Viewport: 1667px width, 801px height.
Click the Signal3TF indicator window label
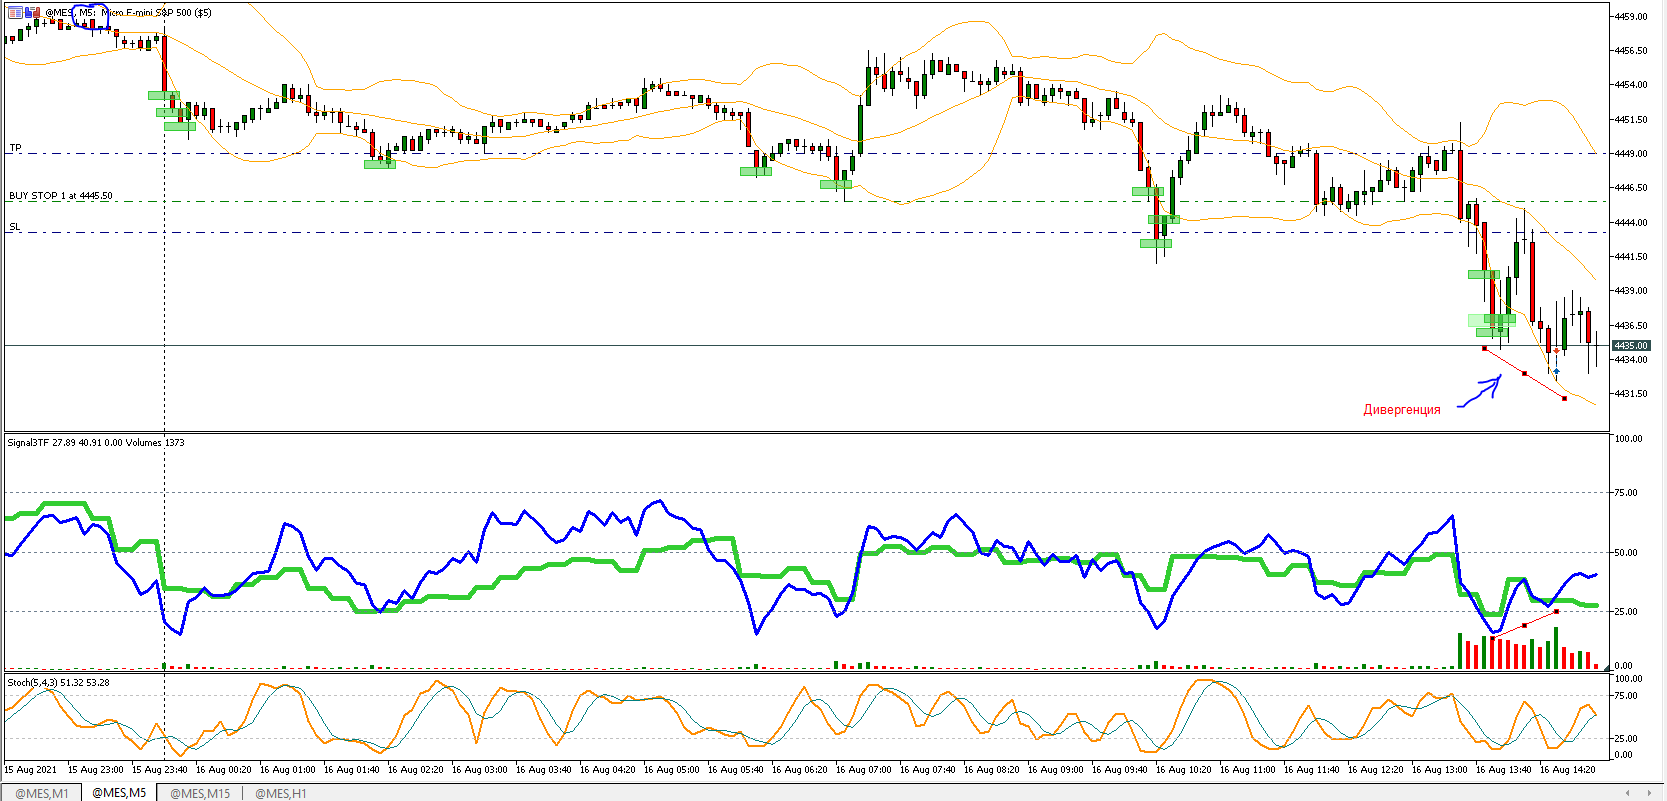(x=96, y=442)
